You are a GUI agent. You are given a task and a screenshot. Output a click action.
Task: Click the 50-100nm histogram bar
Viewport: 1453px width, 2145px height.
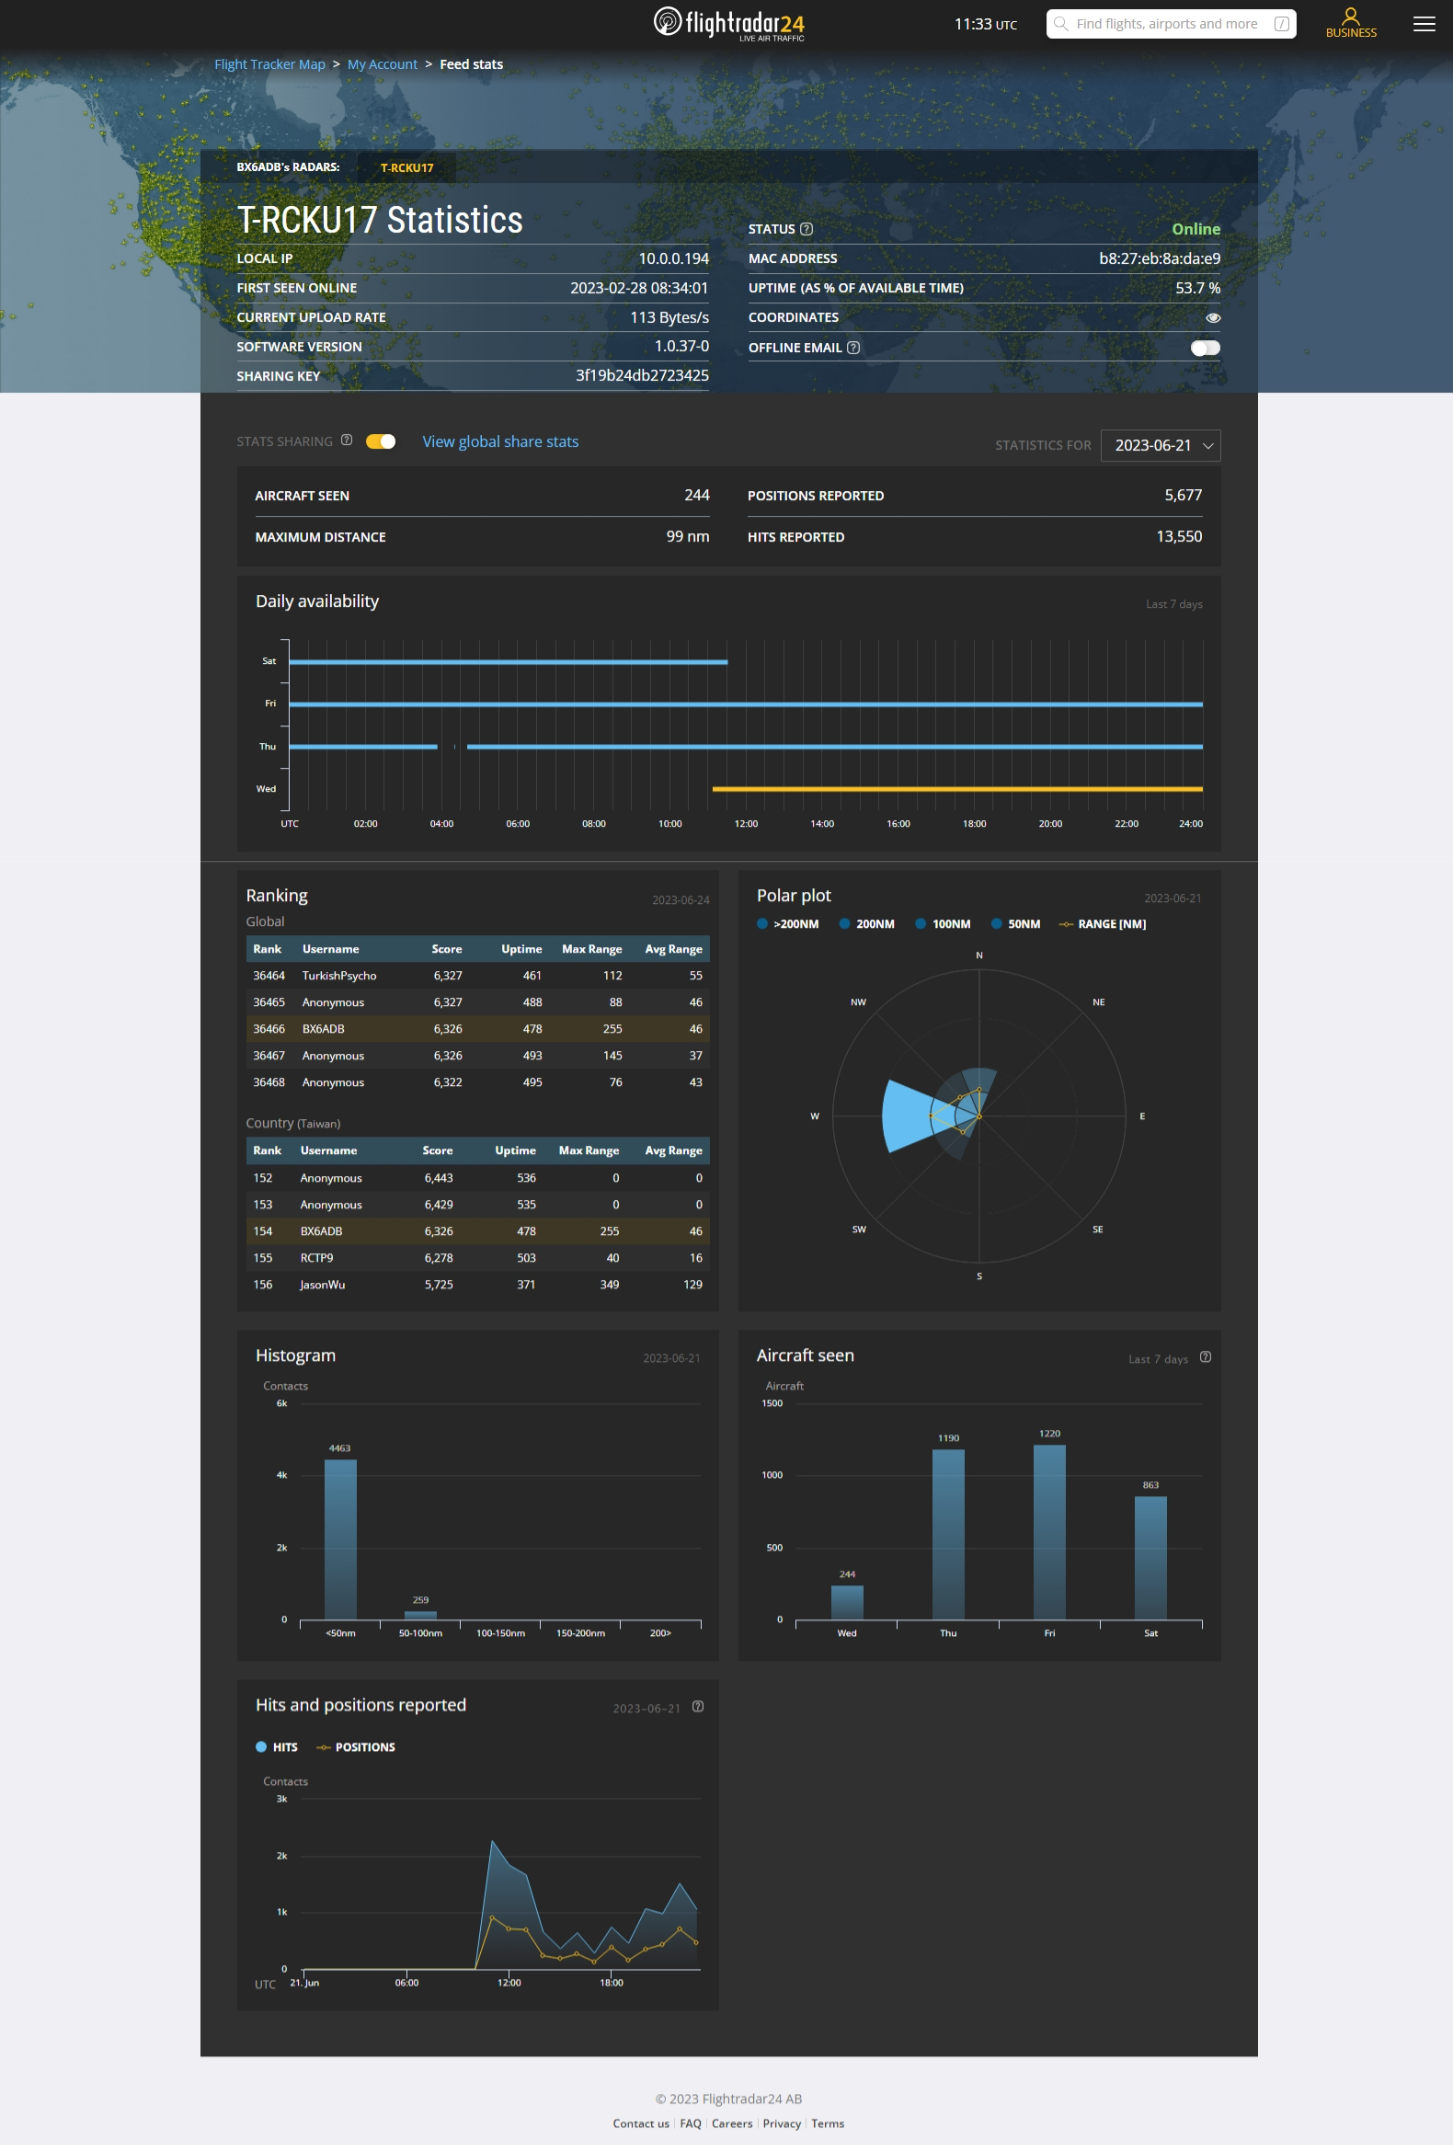(x=421, y=1615)
